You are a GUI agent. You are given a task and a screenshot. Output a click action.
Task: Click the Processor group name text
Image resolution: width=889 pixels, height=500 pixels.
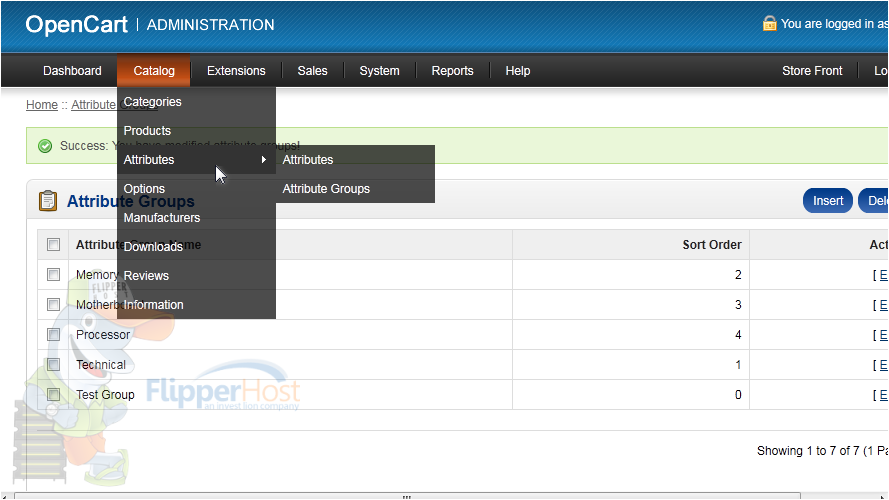(x=103, y=334)
